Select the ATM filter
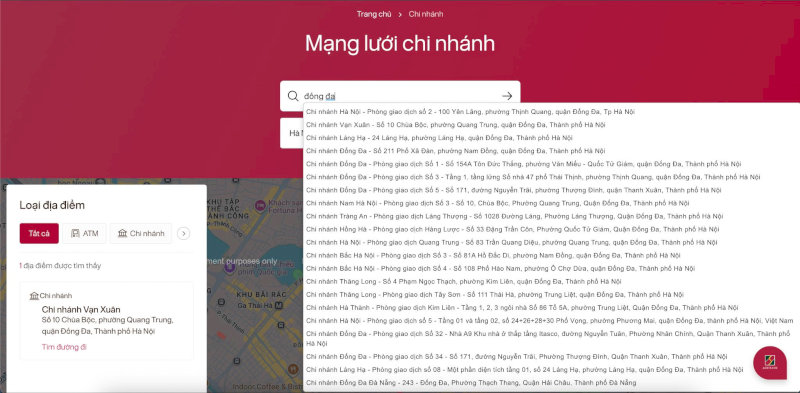800x393 pixels. [85, 233]
